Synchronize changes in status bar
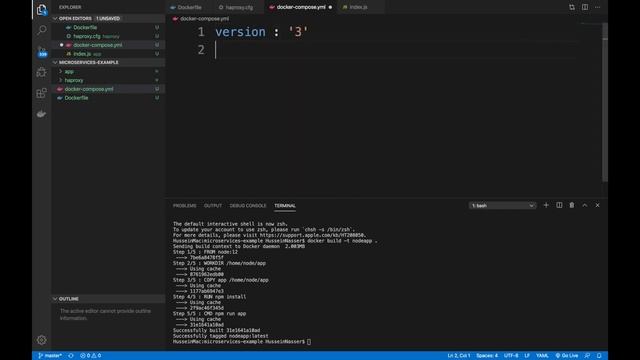The width and height of the screenshot is (640, 360). 71,356
